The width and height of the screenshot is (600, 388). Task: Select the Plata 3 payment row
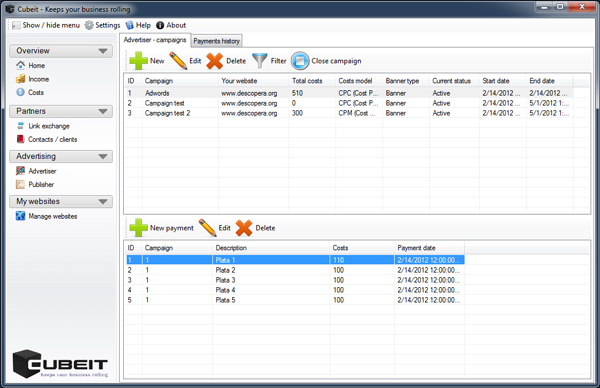(x=295, y=280)
